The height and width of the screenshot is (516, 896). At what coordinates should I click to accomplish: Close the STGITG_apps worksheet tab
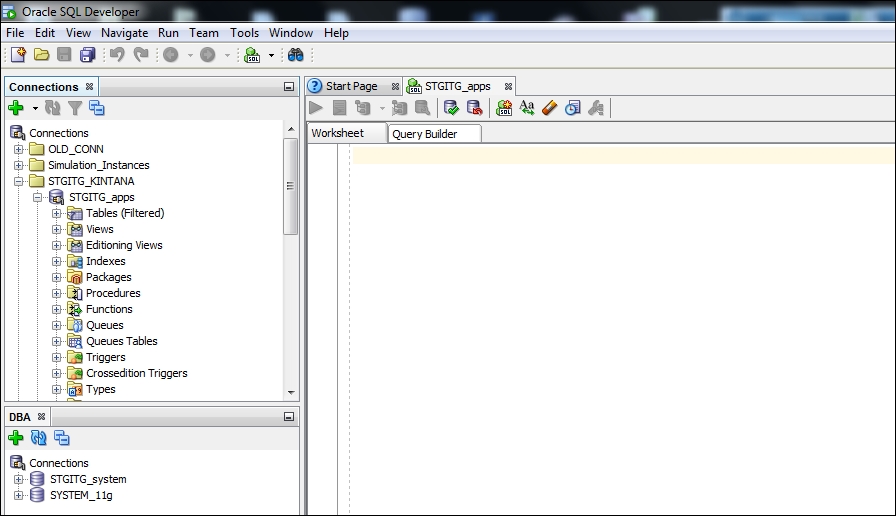508,86
